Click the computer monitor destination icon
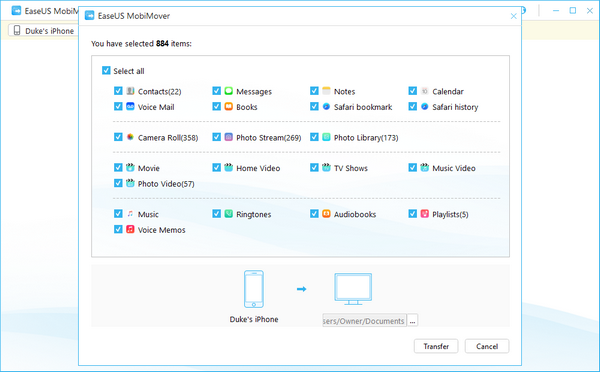The width and height of the screenshot is (600, 372). [353, 289]
